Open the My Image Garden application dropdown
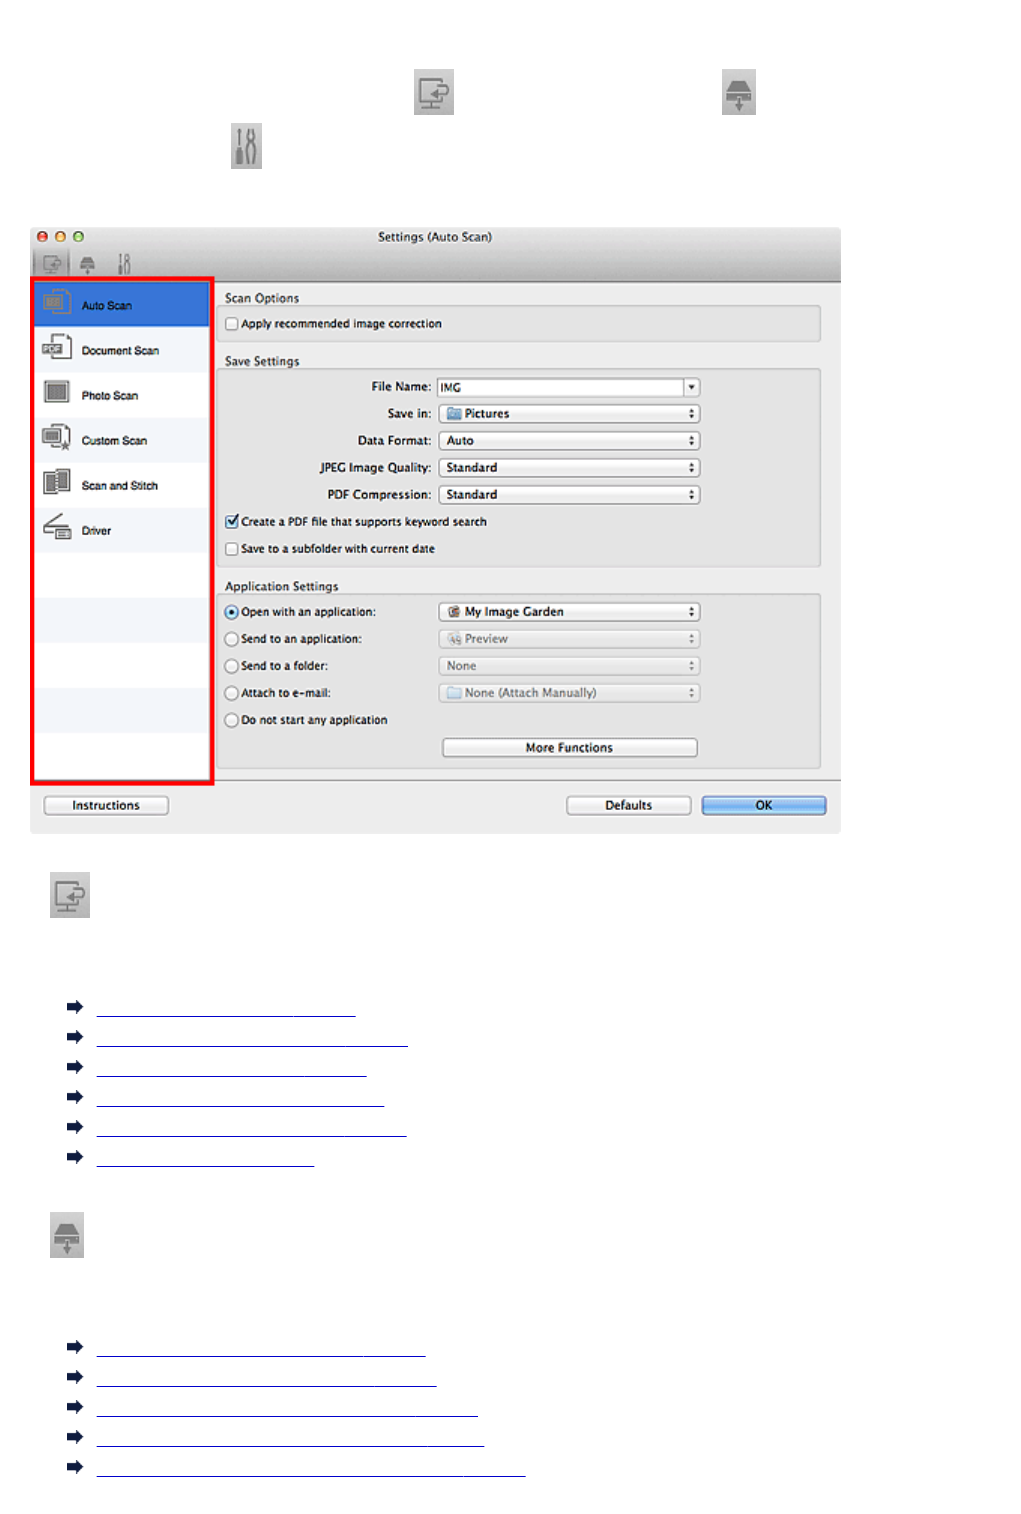1021x1514 pixels. pyautogui.click(x=569, y=612)
